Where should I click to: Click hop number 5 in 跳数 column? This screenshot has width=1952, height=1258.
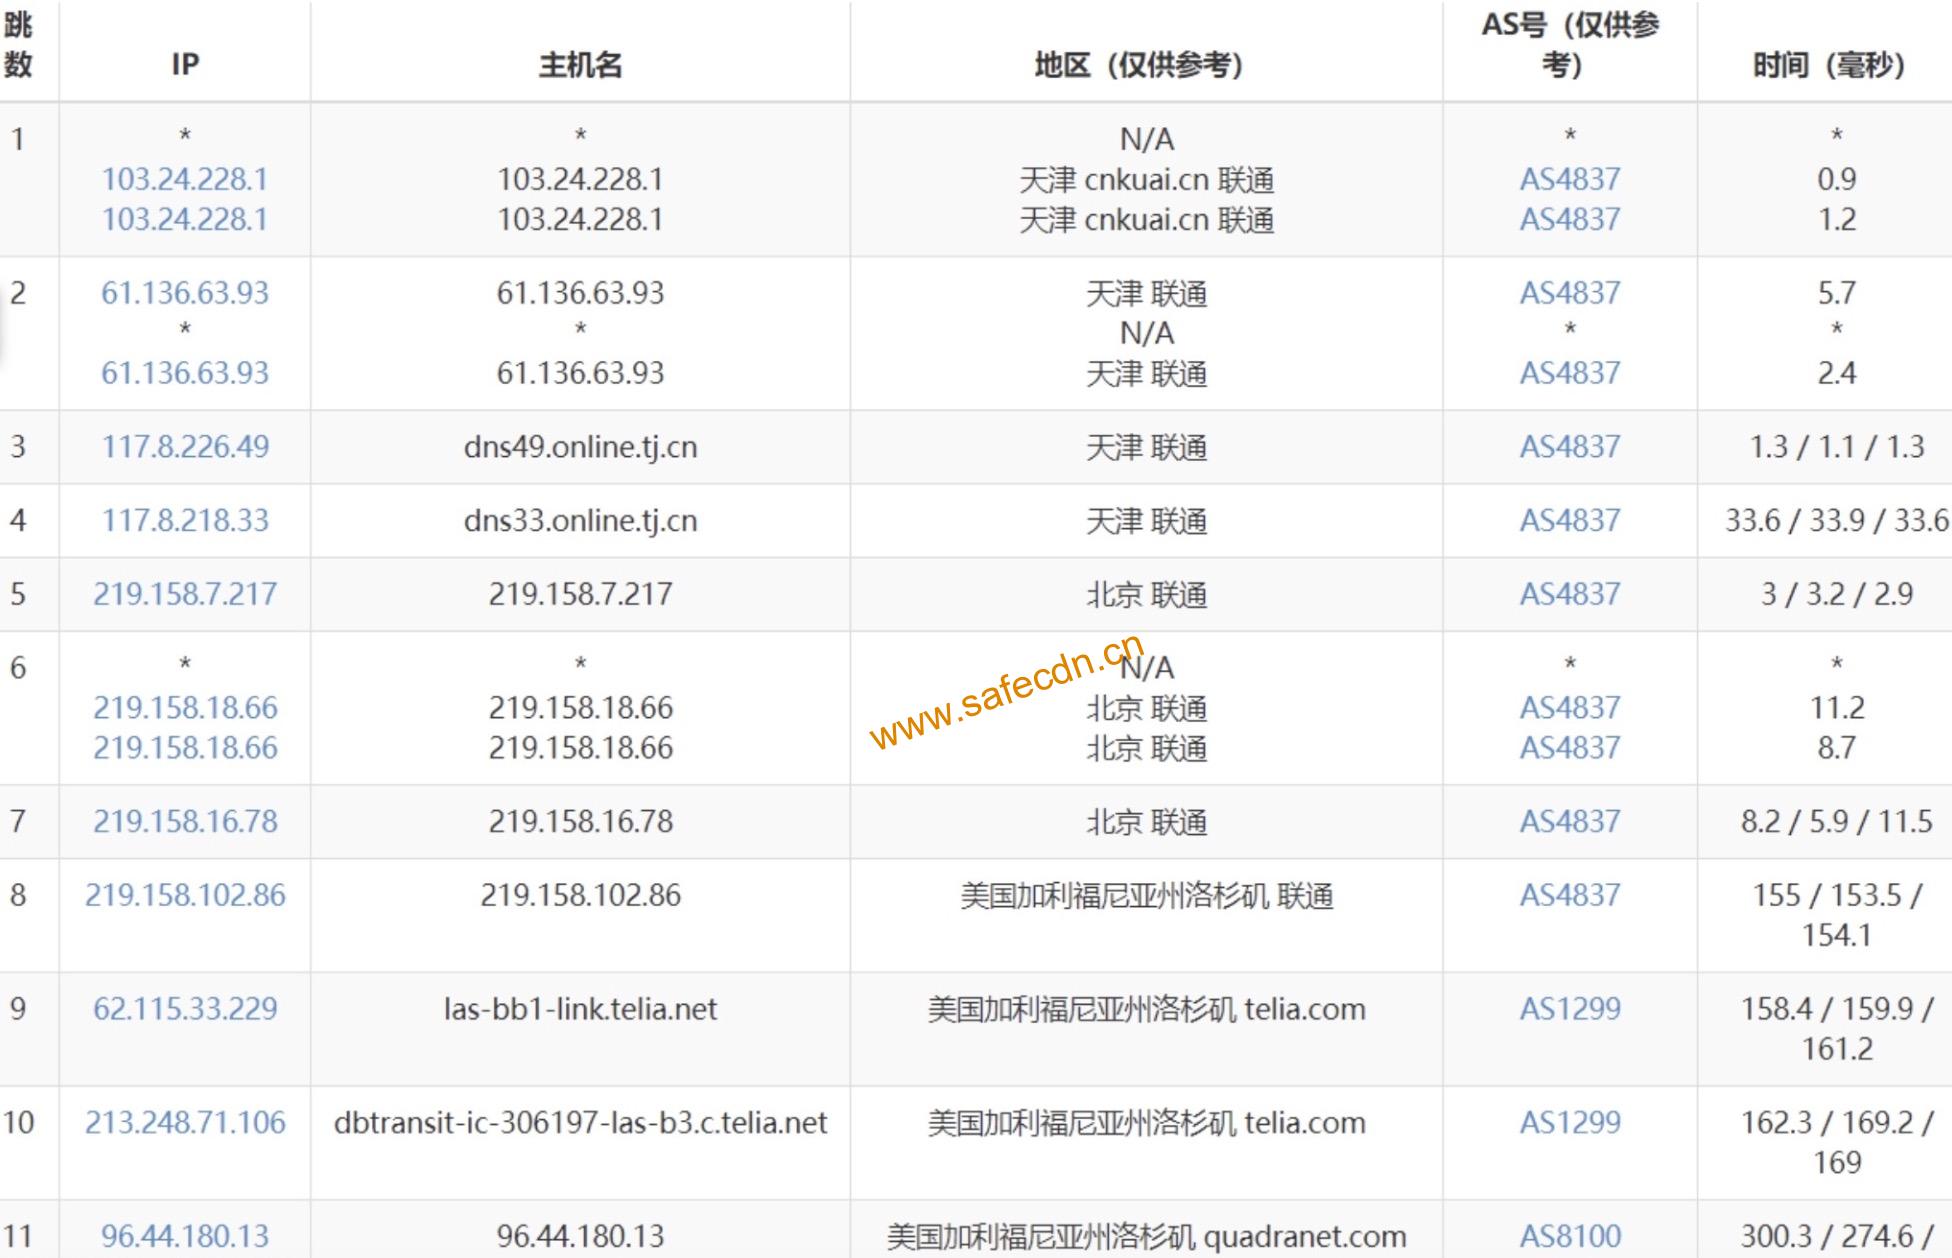(18, 594)
